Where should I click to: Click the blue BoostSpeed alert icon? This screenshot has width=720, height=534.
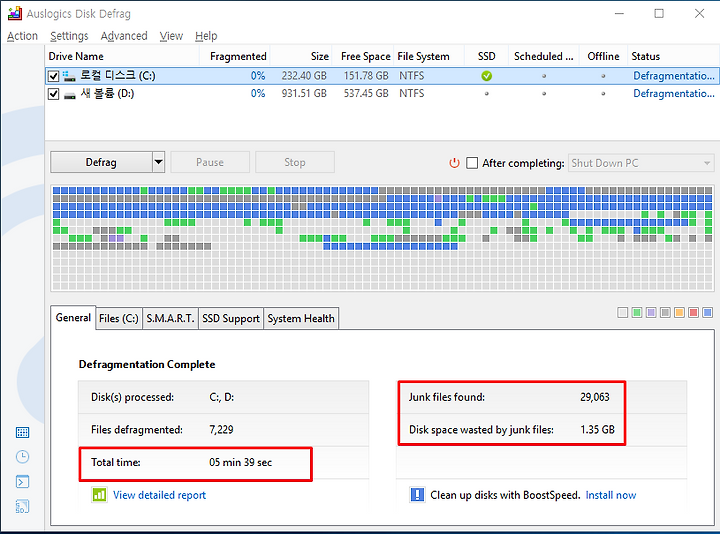click(x=417, y=495)
